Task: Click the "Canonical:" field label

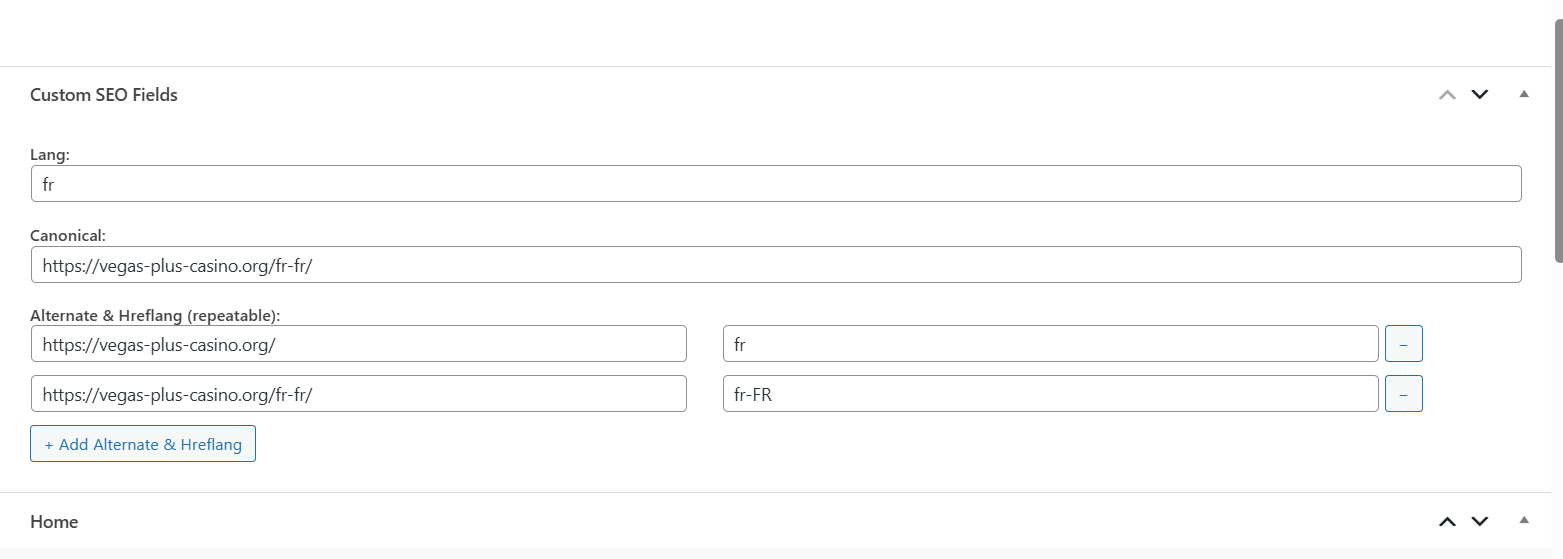Action: click(x=68, y=235)
